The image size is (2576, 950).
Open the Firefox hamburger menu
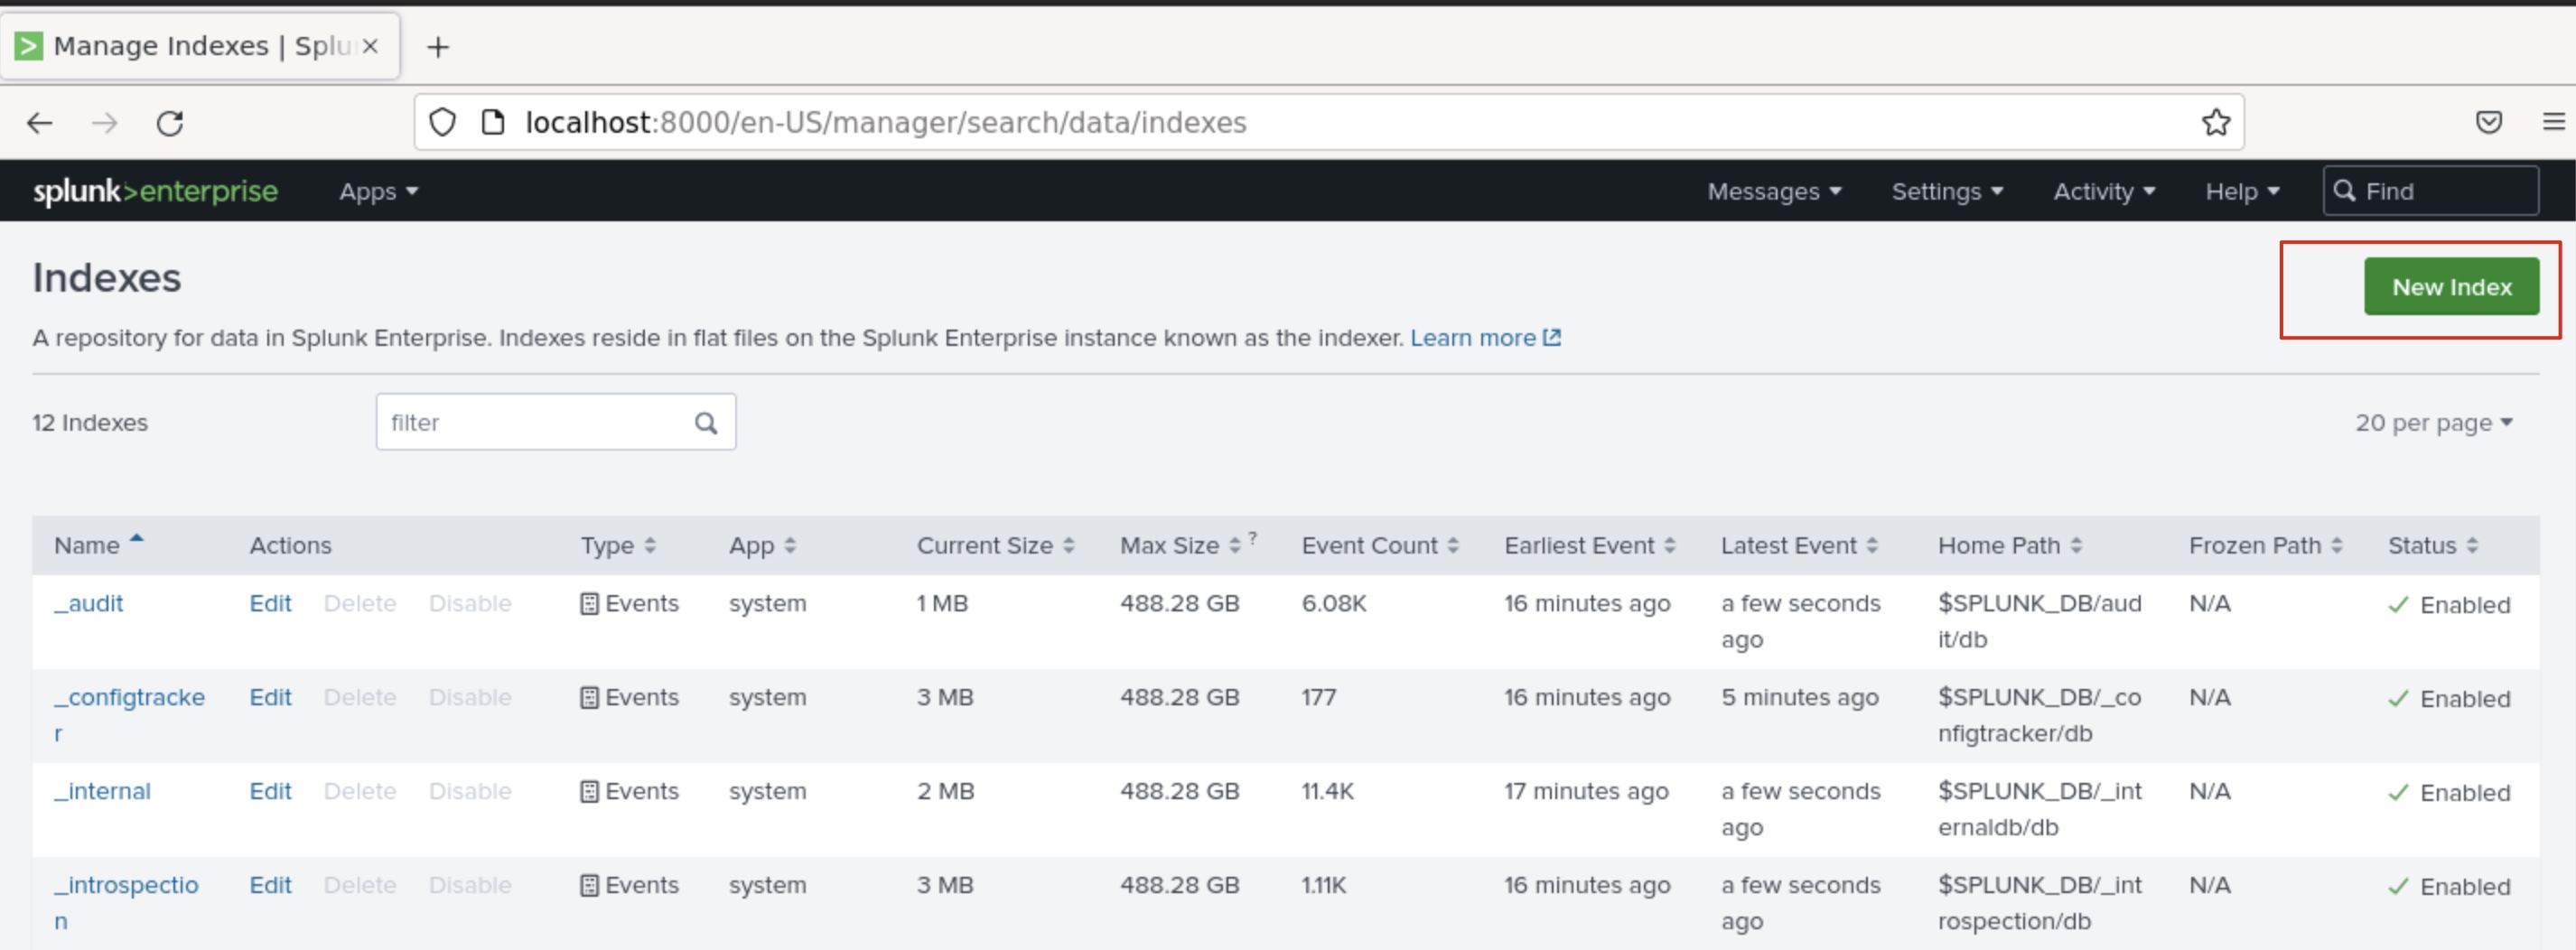click(x=2553, y=122)
